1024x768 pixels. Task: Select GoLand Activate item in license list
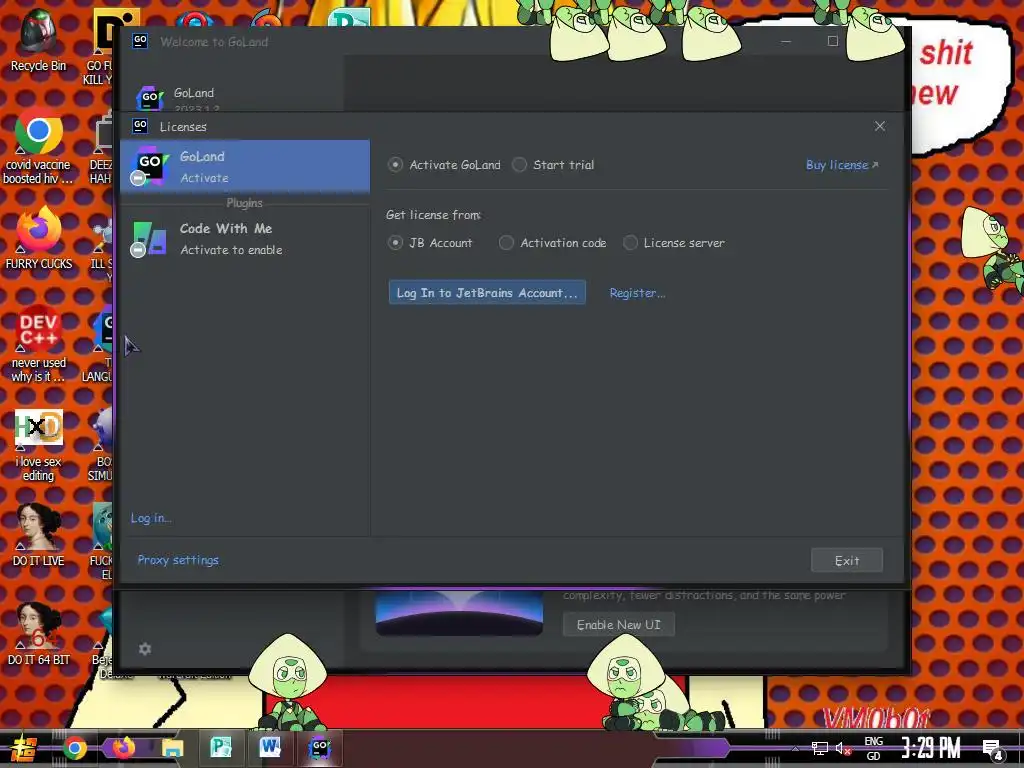tap(245, 167)
